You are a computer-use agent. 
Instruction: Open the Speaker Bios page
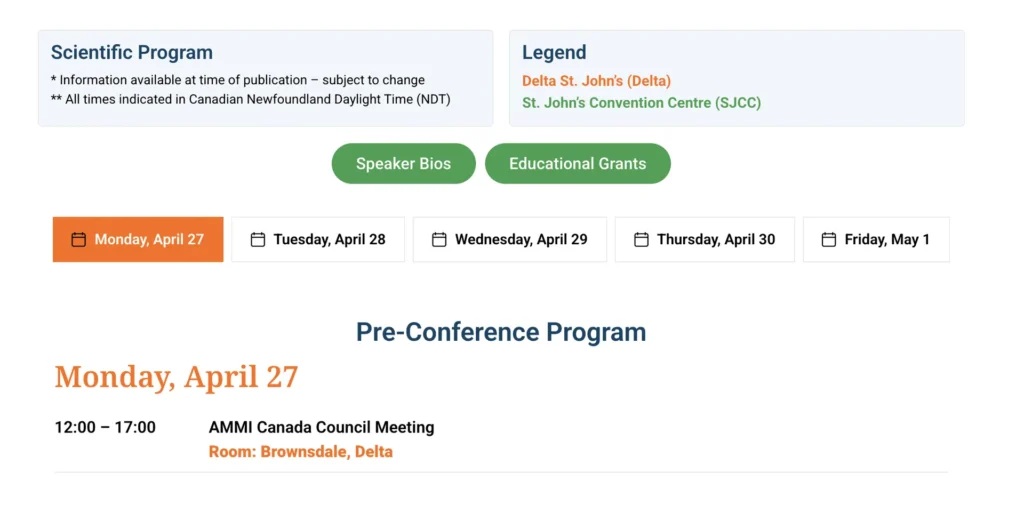403,164
